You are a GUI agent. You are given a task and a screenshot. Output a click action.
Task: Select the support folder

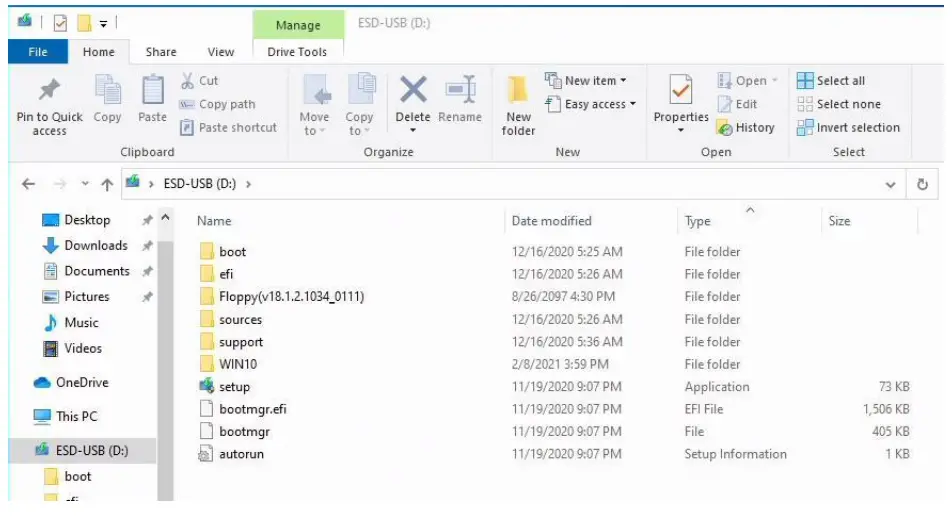coord(240,342)
